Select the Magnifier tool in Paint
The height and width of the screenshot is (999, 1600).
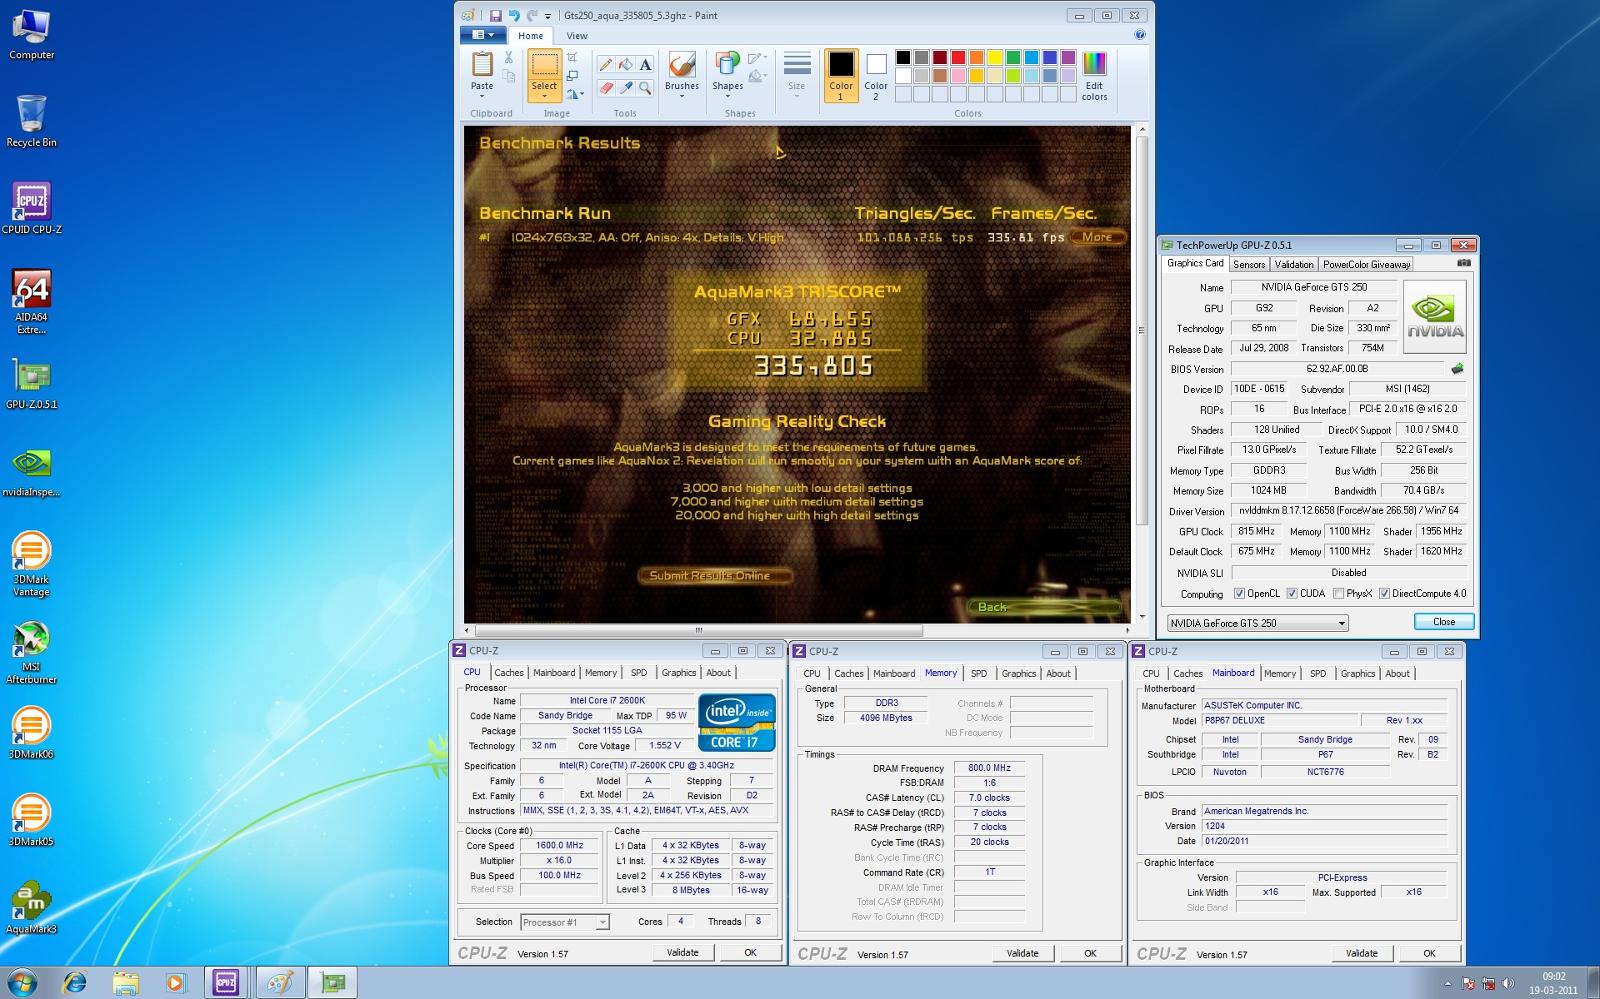coord(645,88)
